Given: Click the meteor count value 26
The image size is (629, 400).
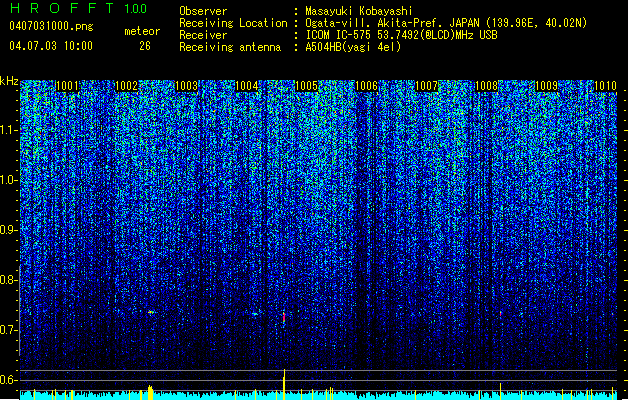Looking at the screenshot, I should click(x=145, y=46).
